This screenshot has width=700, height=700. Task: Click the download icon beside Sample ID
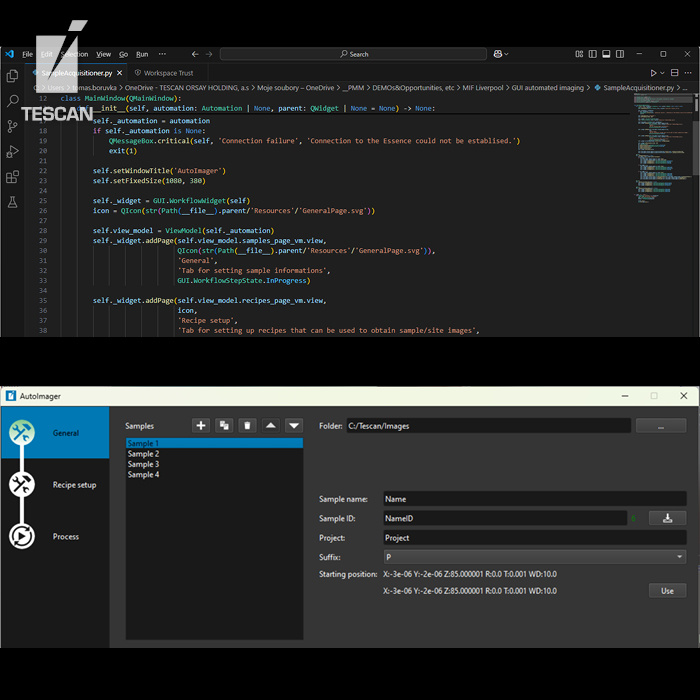pos(667,518)
